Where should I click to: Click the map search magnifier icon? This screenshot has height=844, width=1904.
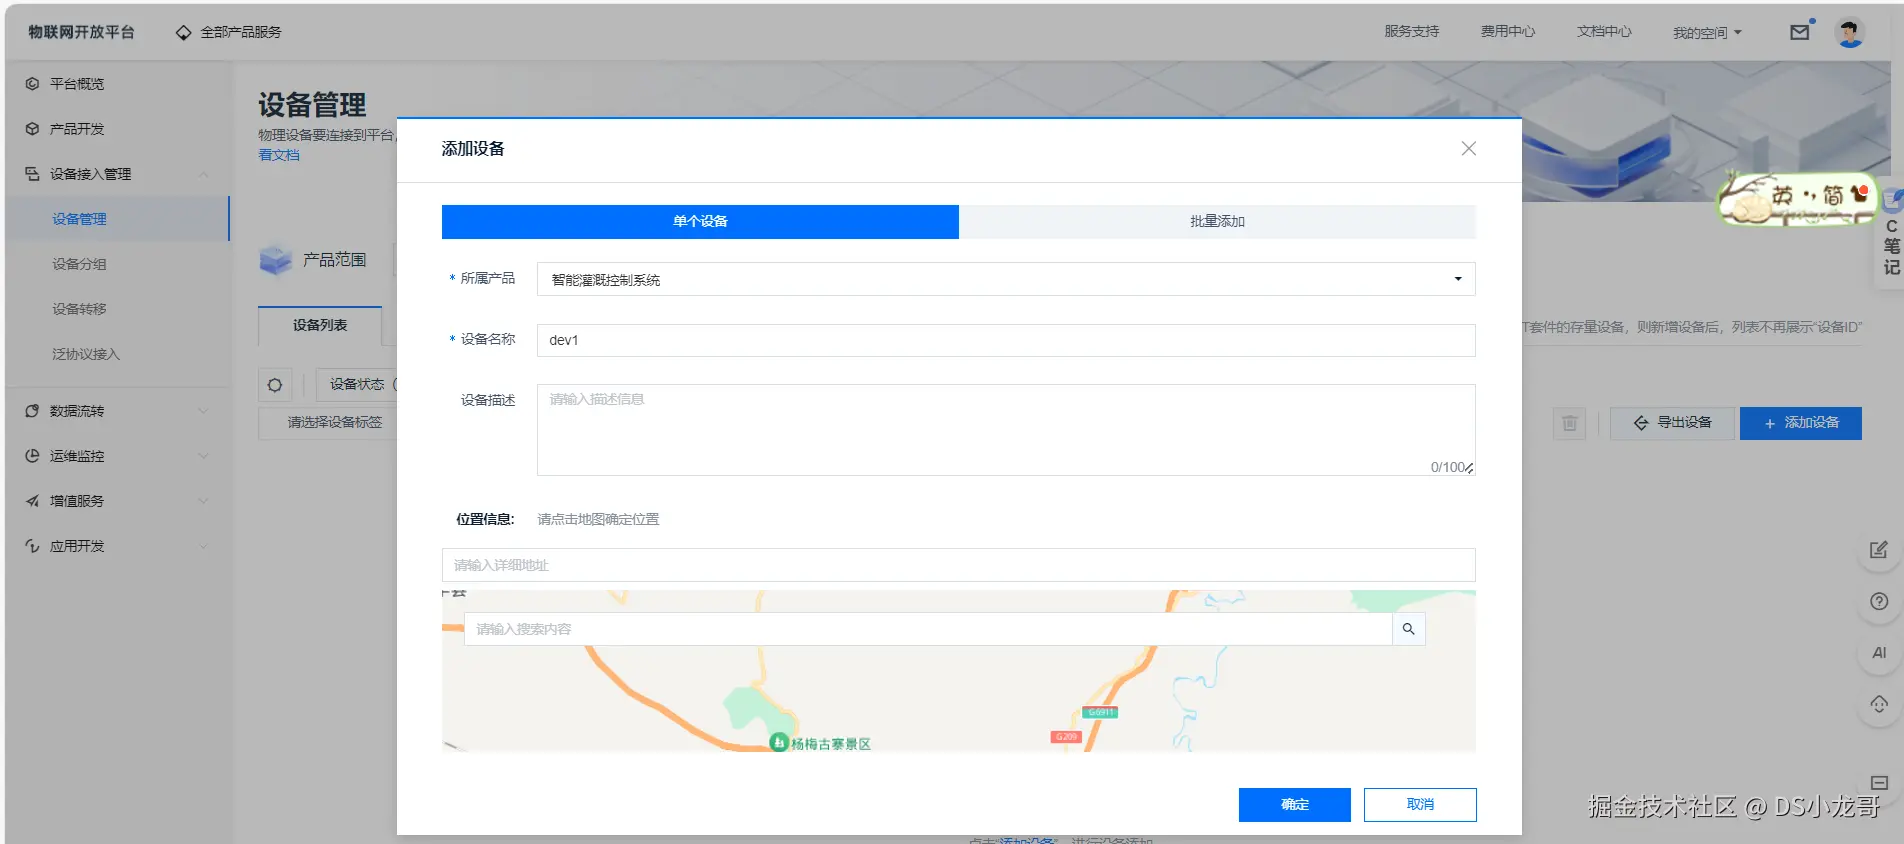point(1408,629)
